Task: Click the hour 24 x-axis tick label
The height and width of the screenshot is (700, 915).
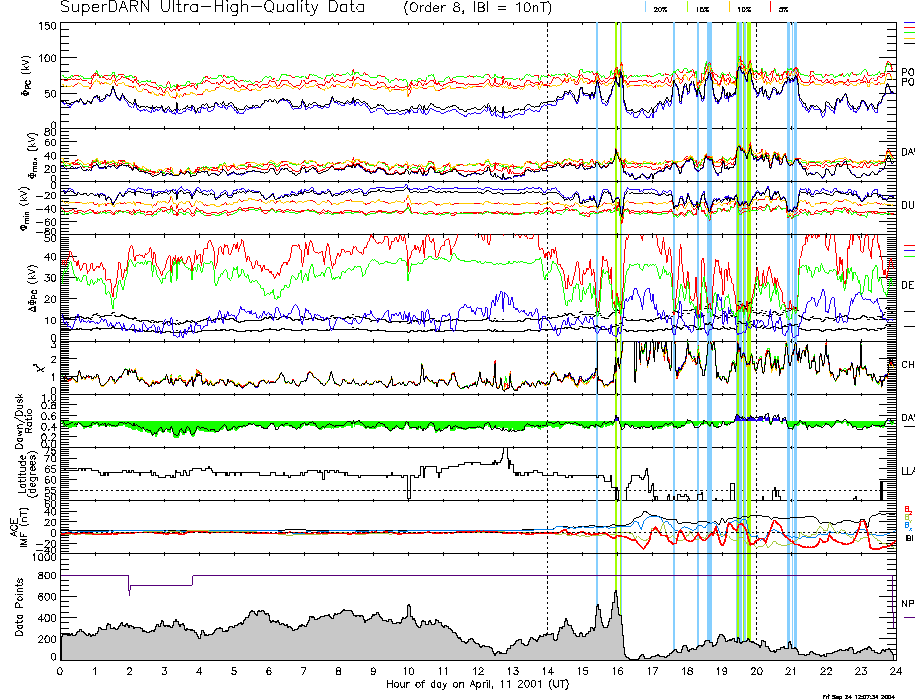Action: pyautogui.click(x=895, y=671)
